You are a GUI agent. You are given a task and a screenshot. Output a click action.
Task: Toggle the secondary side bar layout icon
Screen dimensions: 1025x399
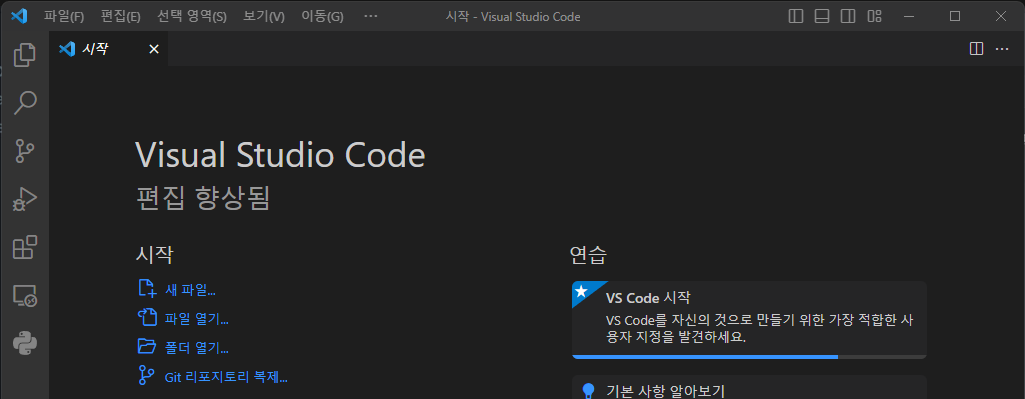[848, 16]
